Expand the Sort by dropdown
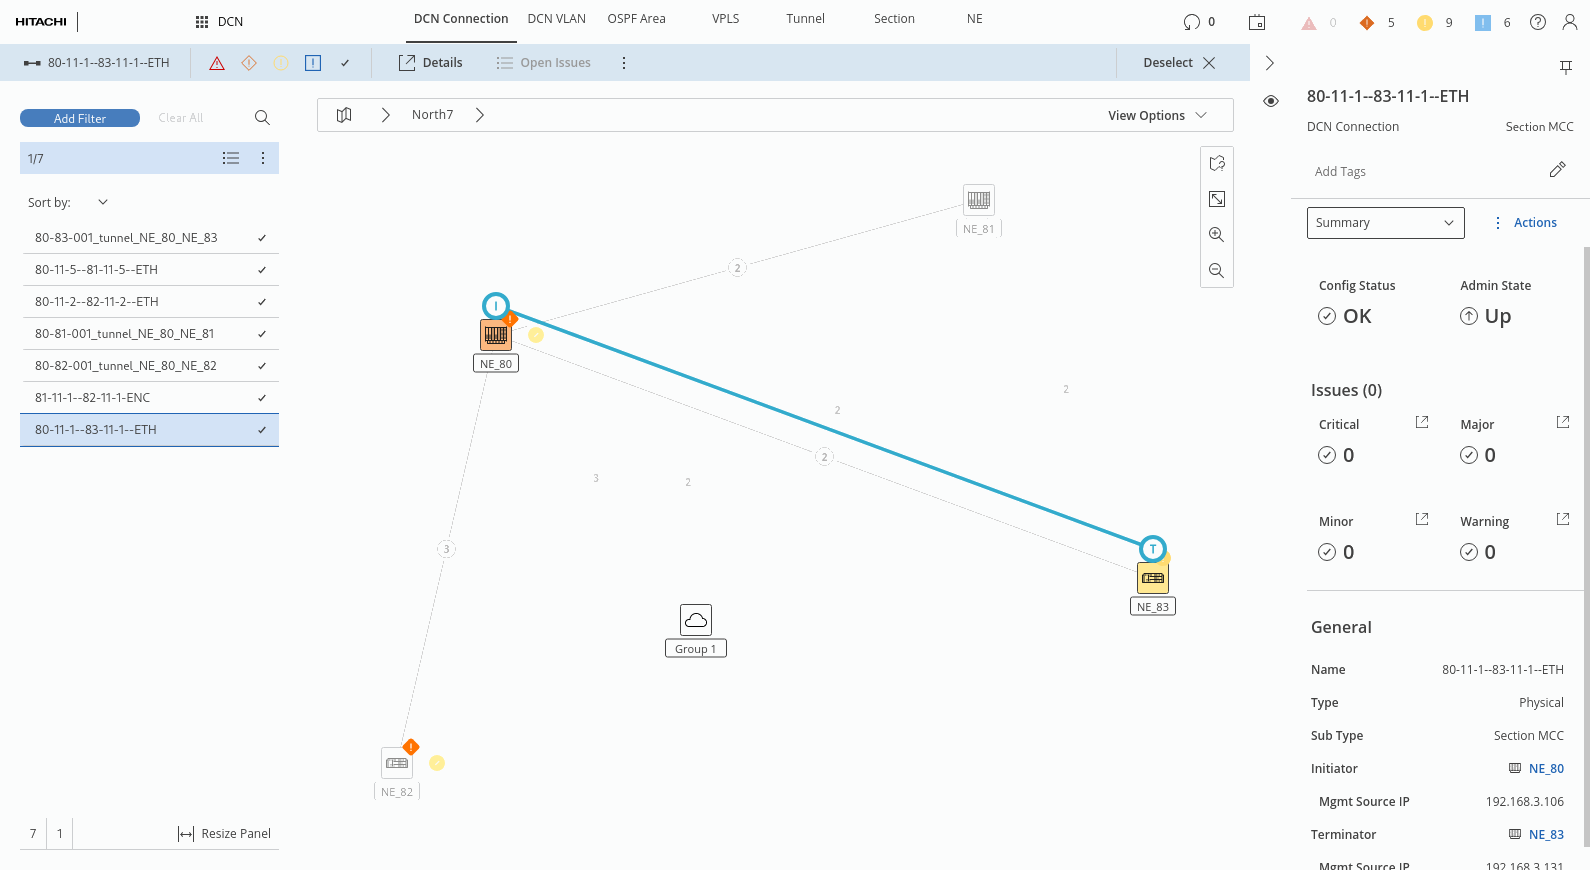 (x=102, y=202)
